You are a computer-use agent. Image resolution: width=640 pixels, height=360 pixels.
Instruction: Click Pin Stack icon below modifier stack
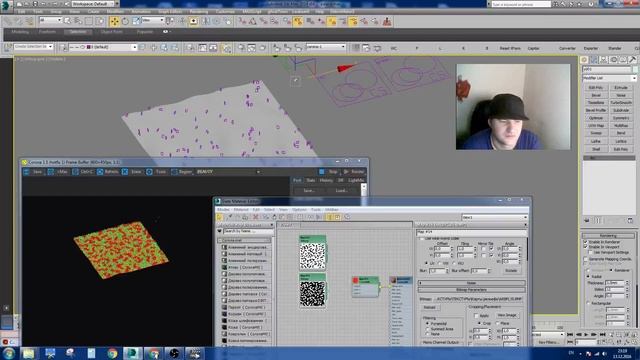tap(587, 220)
